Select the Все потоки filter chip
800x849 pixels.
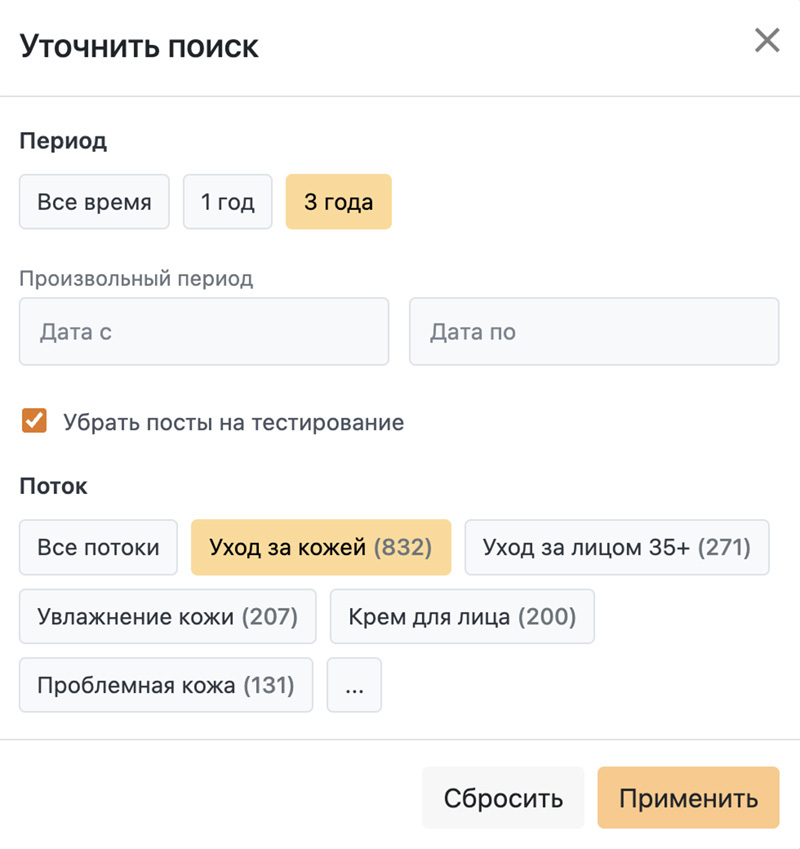click(98, 547)
